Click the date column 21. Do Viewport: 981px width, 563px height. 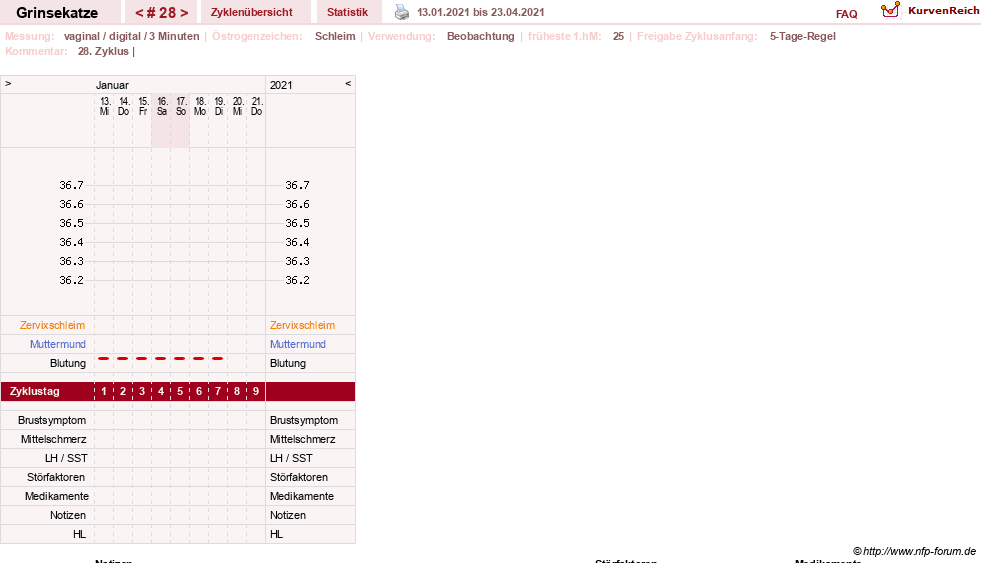coord(257,106)
